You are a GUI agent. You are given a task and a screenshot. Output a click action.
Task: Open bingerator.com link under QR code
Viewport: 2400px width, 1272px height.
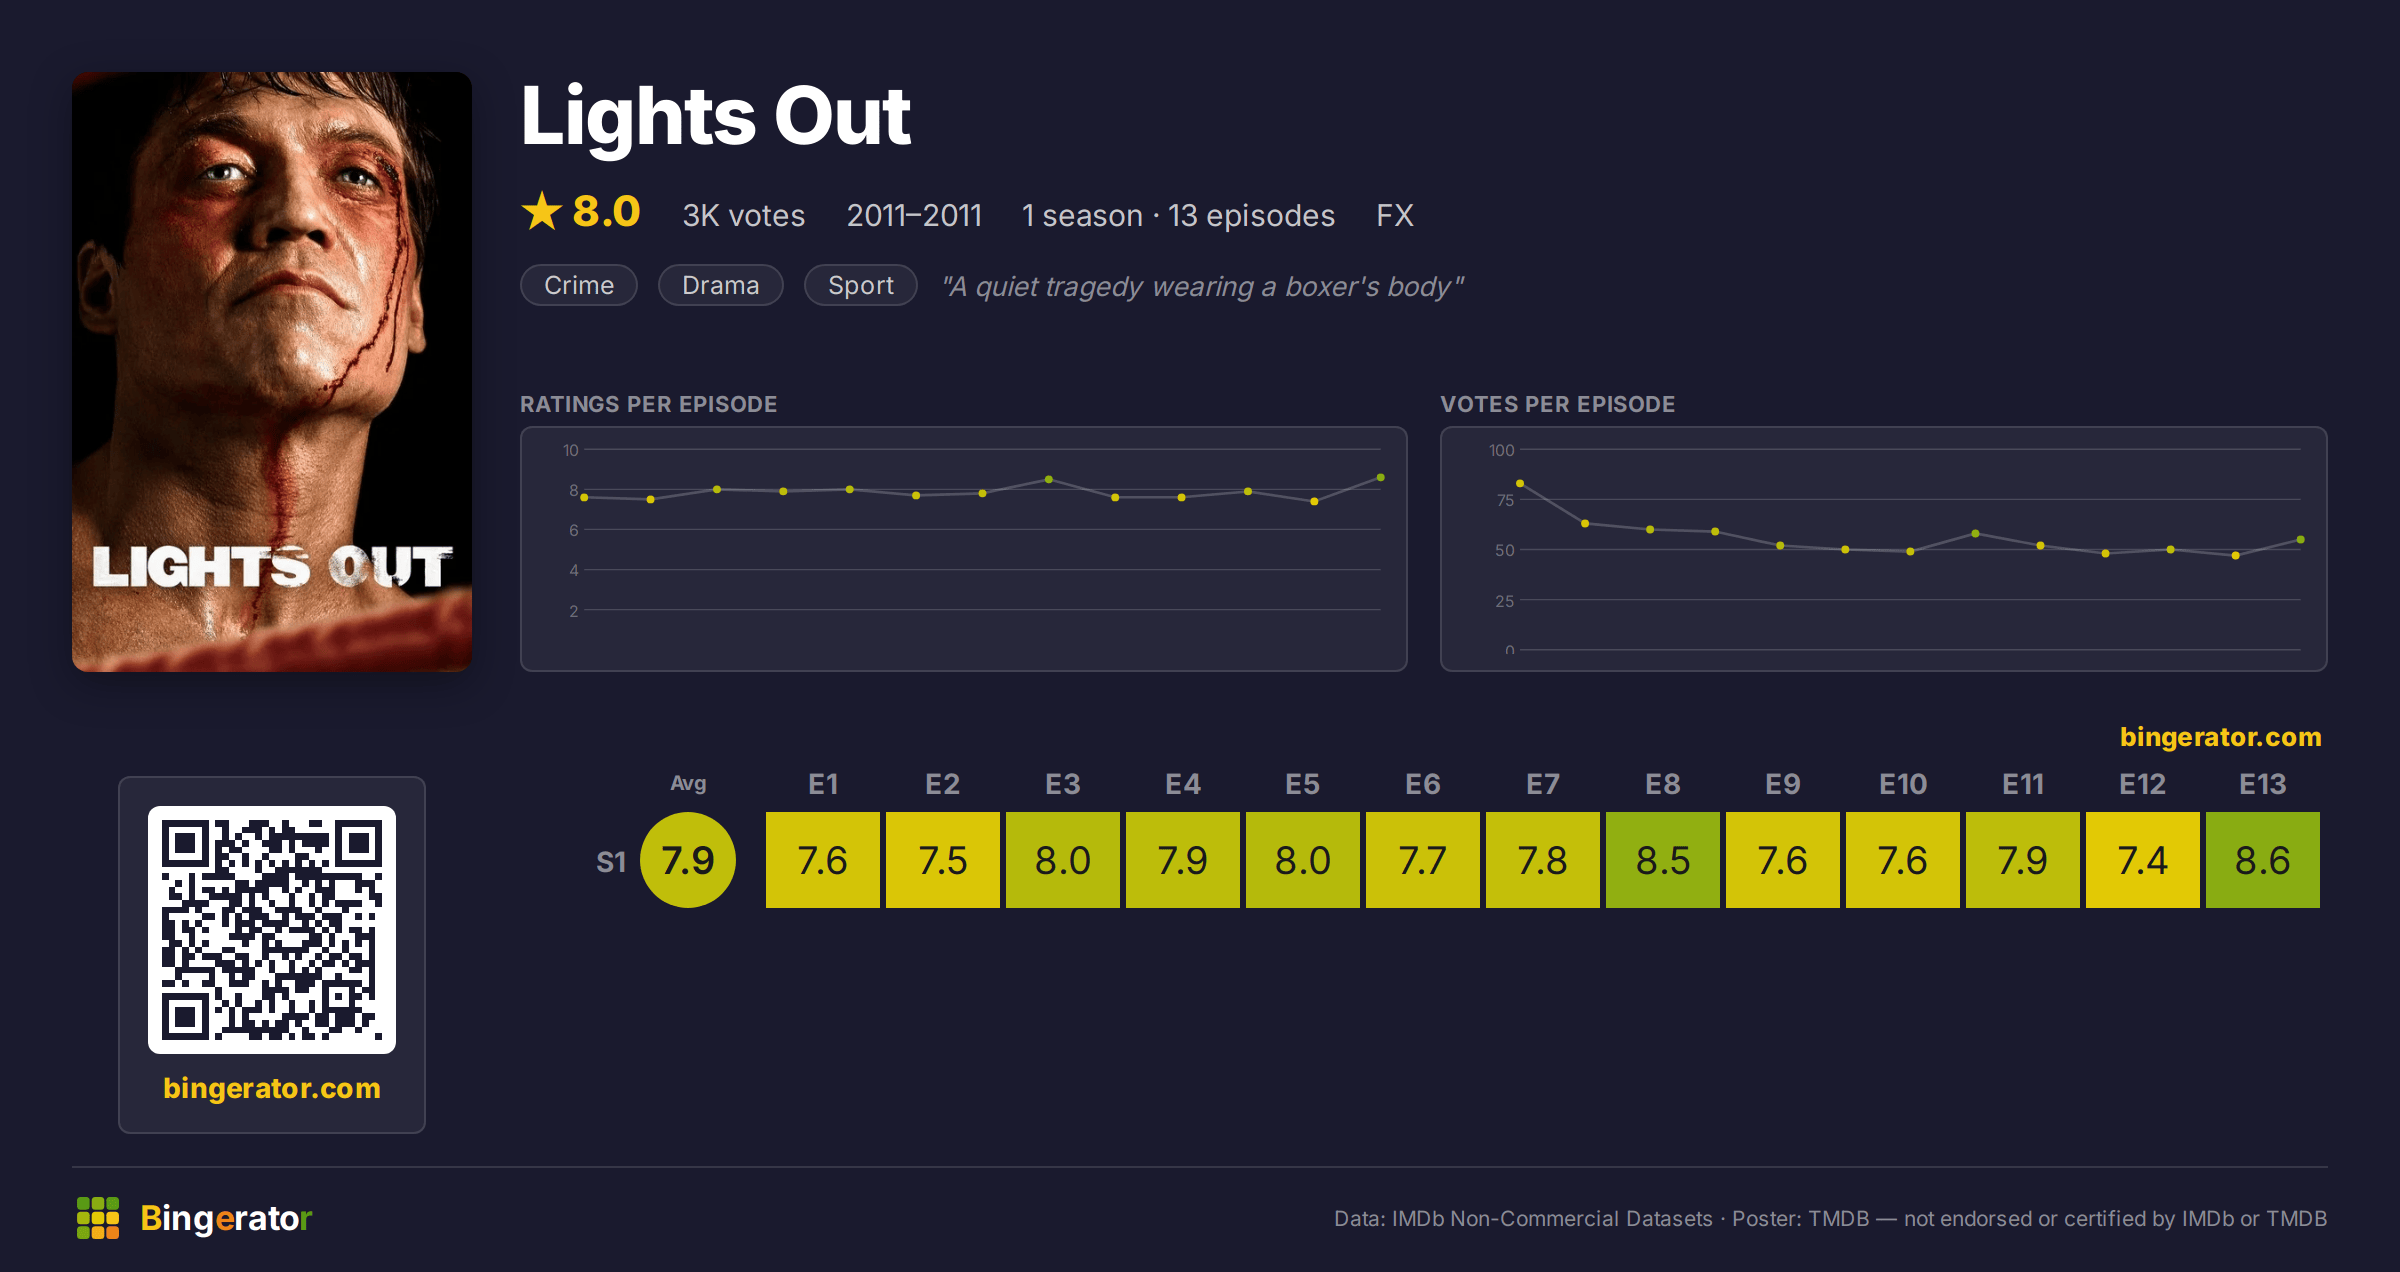272,1088
